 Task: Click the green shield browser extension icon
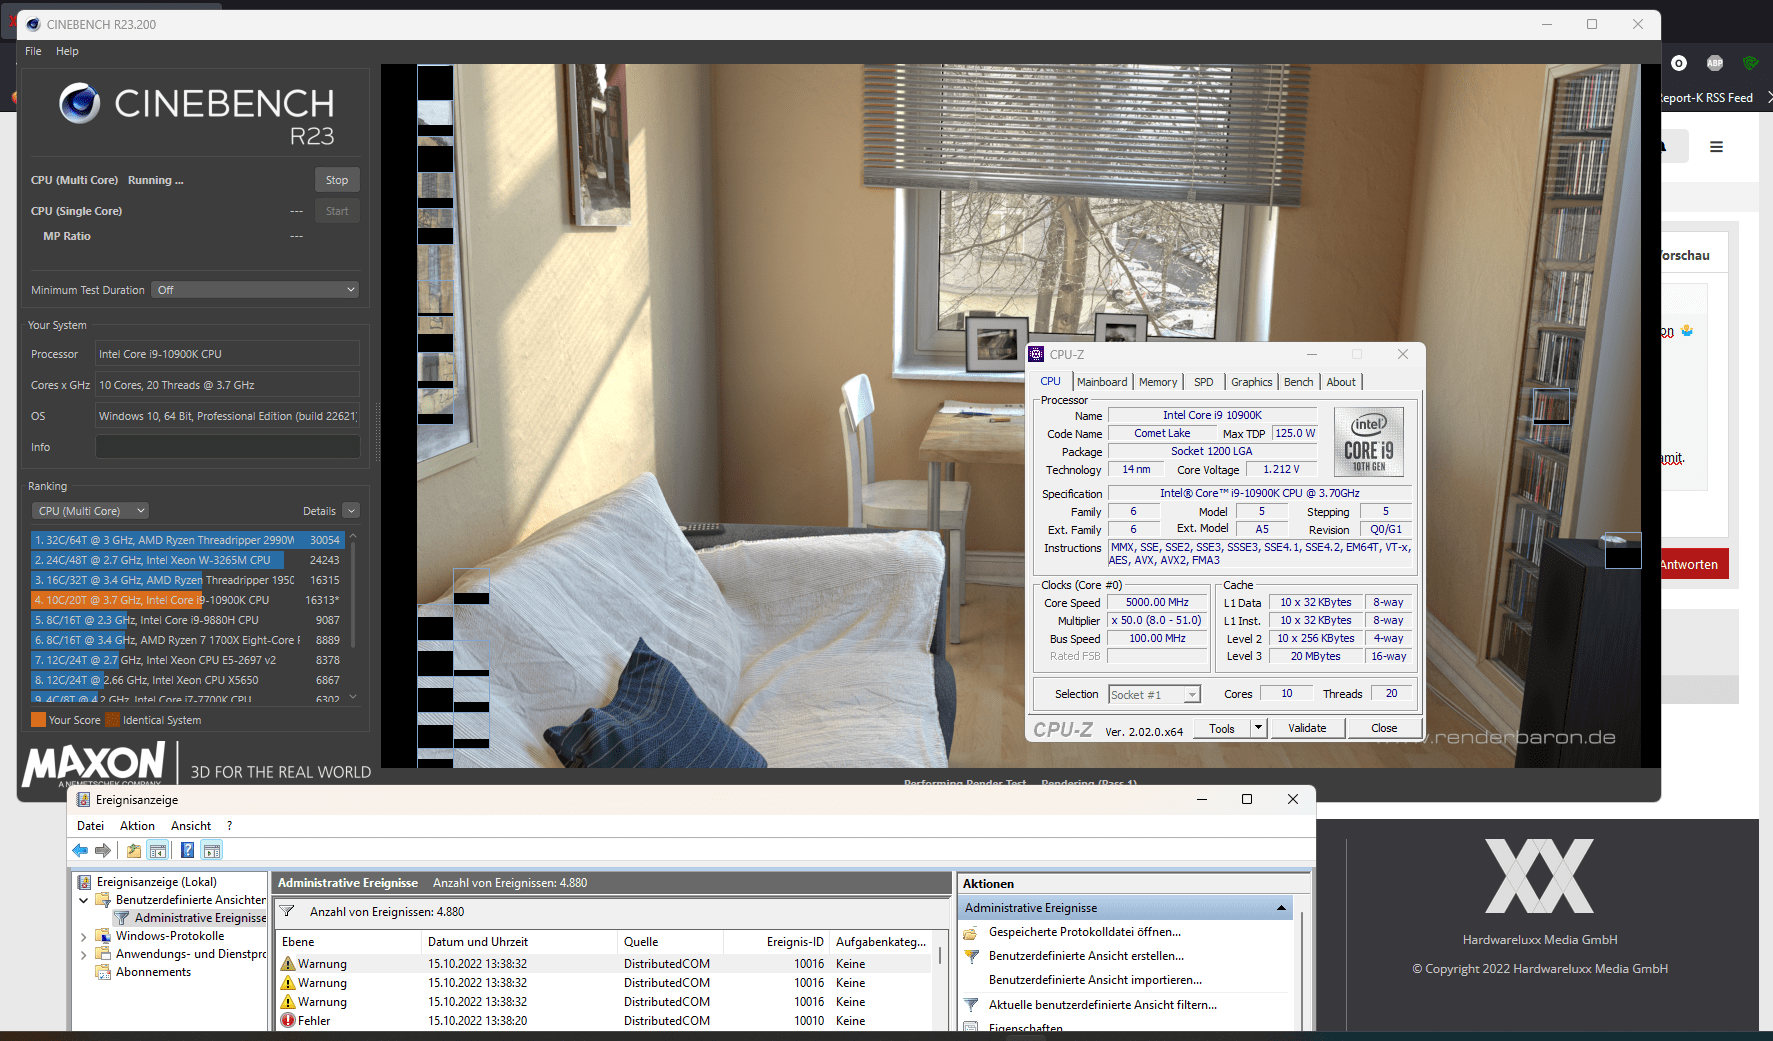point(1750,63)
